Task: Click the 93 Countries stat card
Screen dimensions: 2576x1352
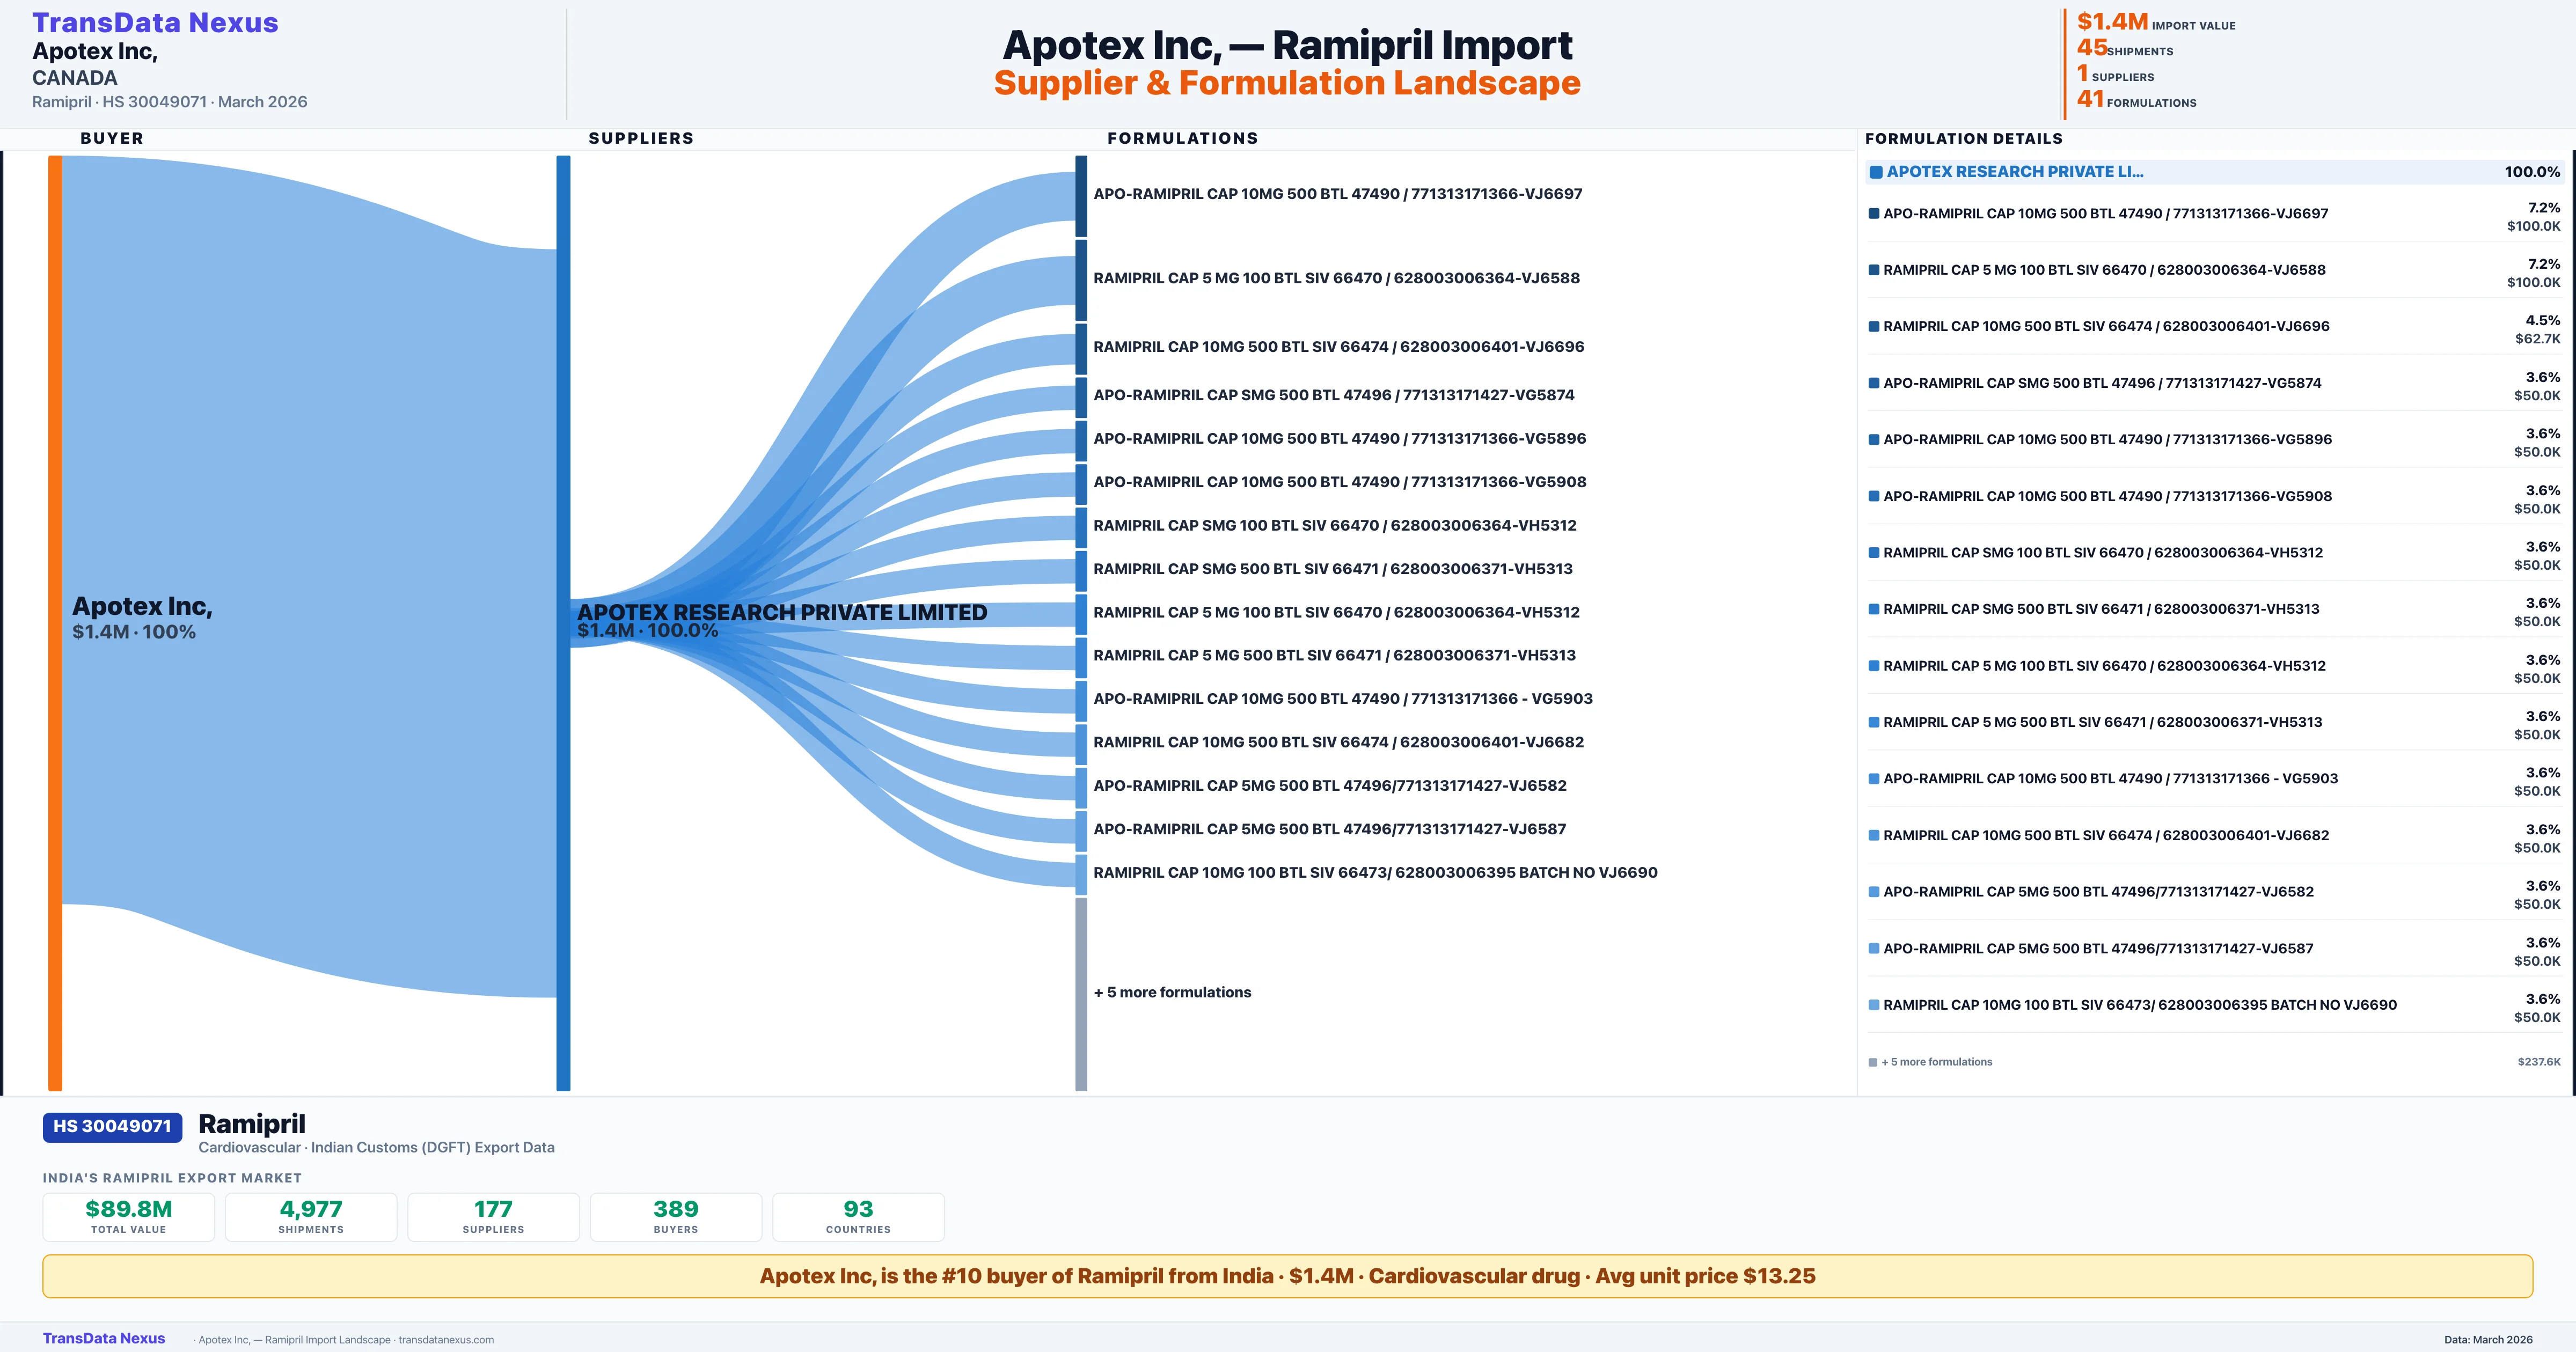Action: pyautogui.click(x=858, y=1216)
